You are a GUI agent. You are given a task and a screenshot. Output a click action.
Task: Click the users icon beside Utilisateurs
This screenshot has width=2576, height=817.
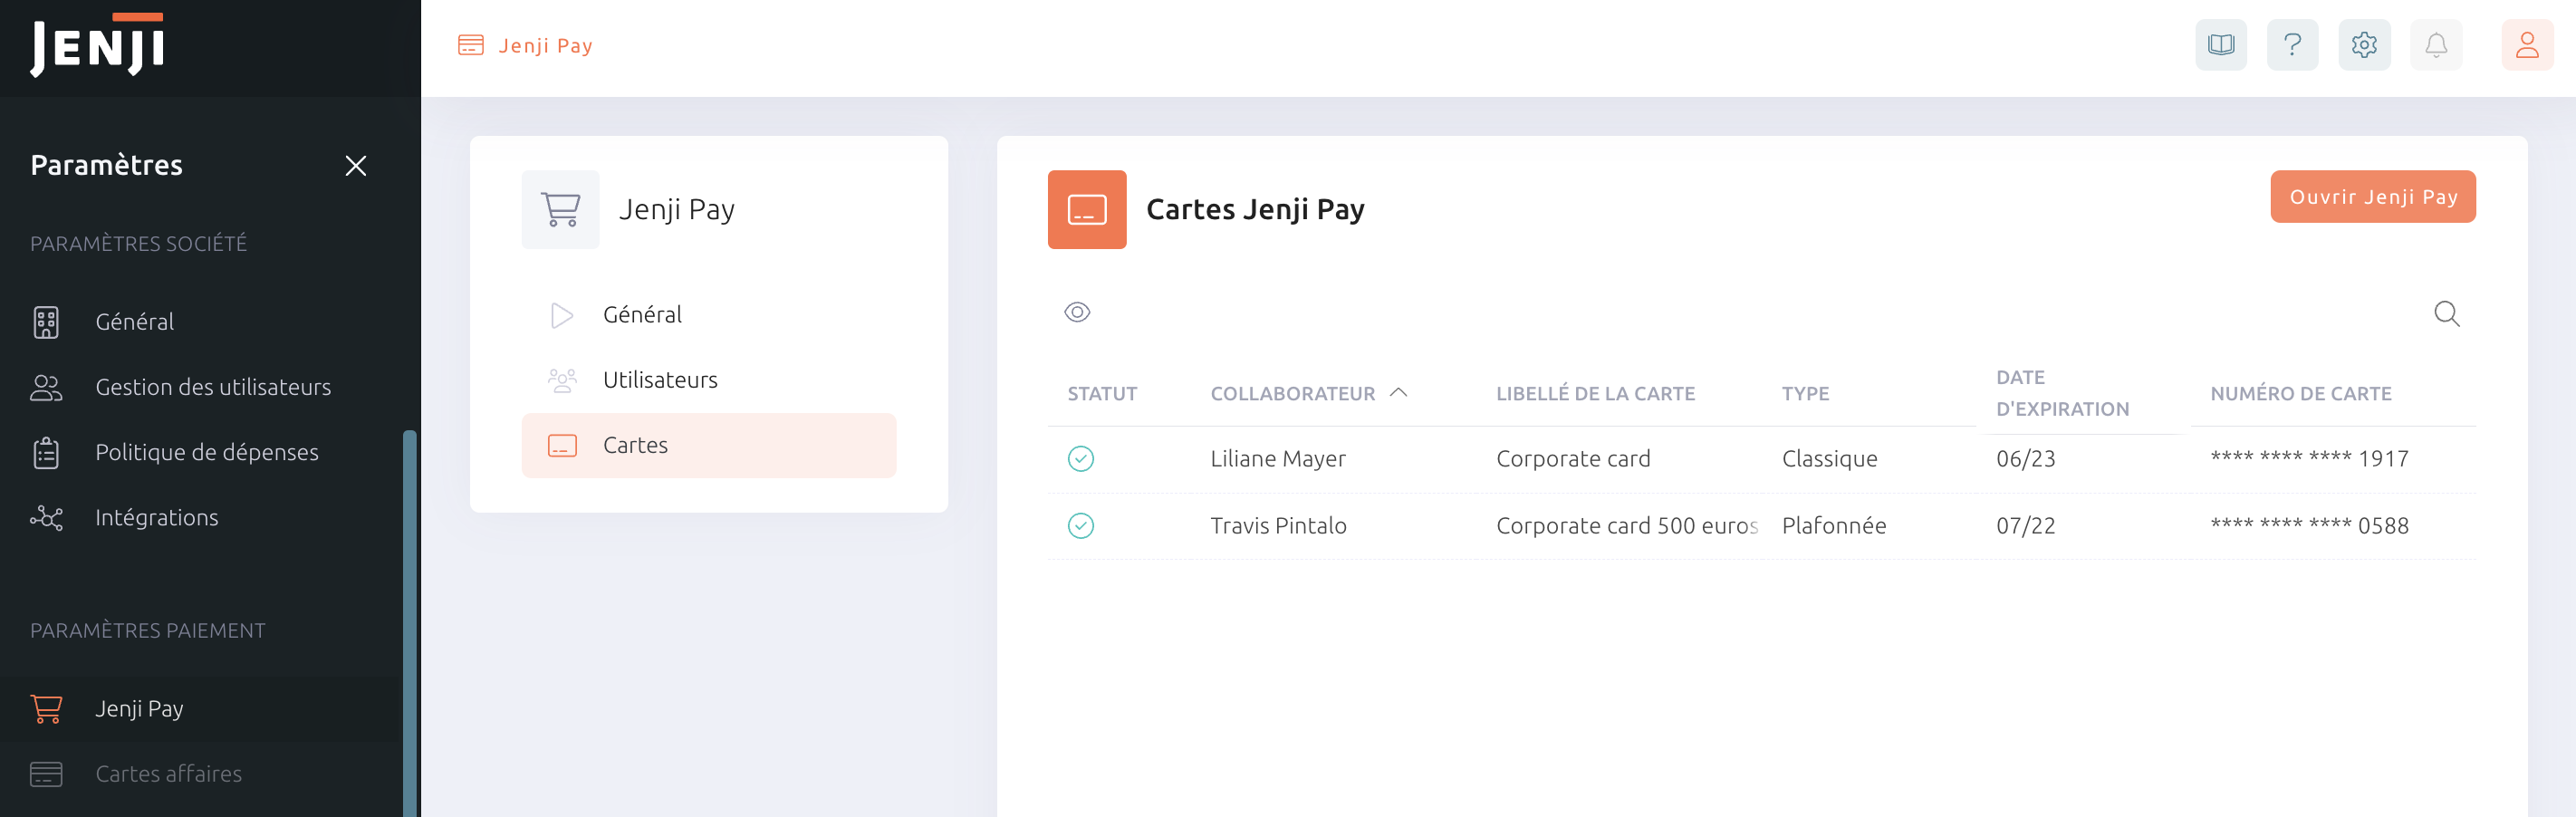point(562,380)
